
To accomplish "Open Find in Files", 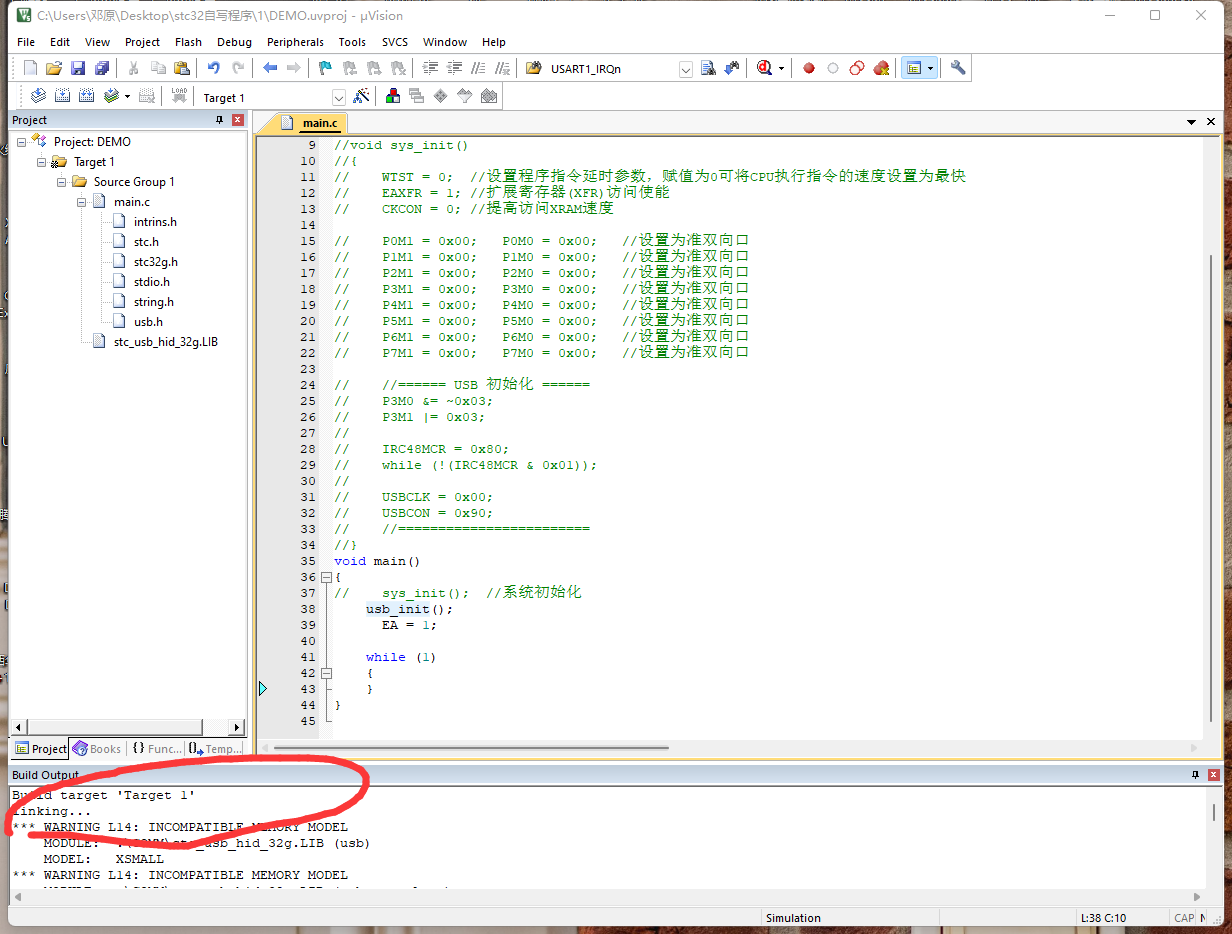I will coord(534,68).
